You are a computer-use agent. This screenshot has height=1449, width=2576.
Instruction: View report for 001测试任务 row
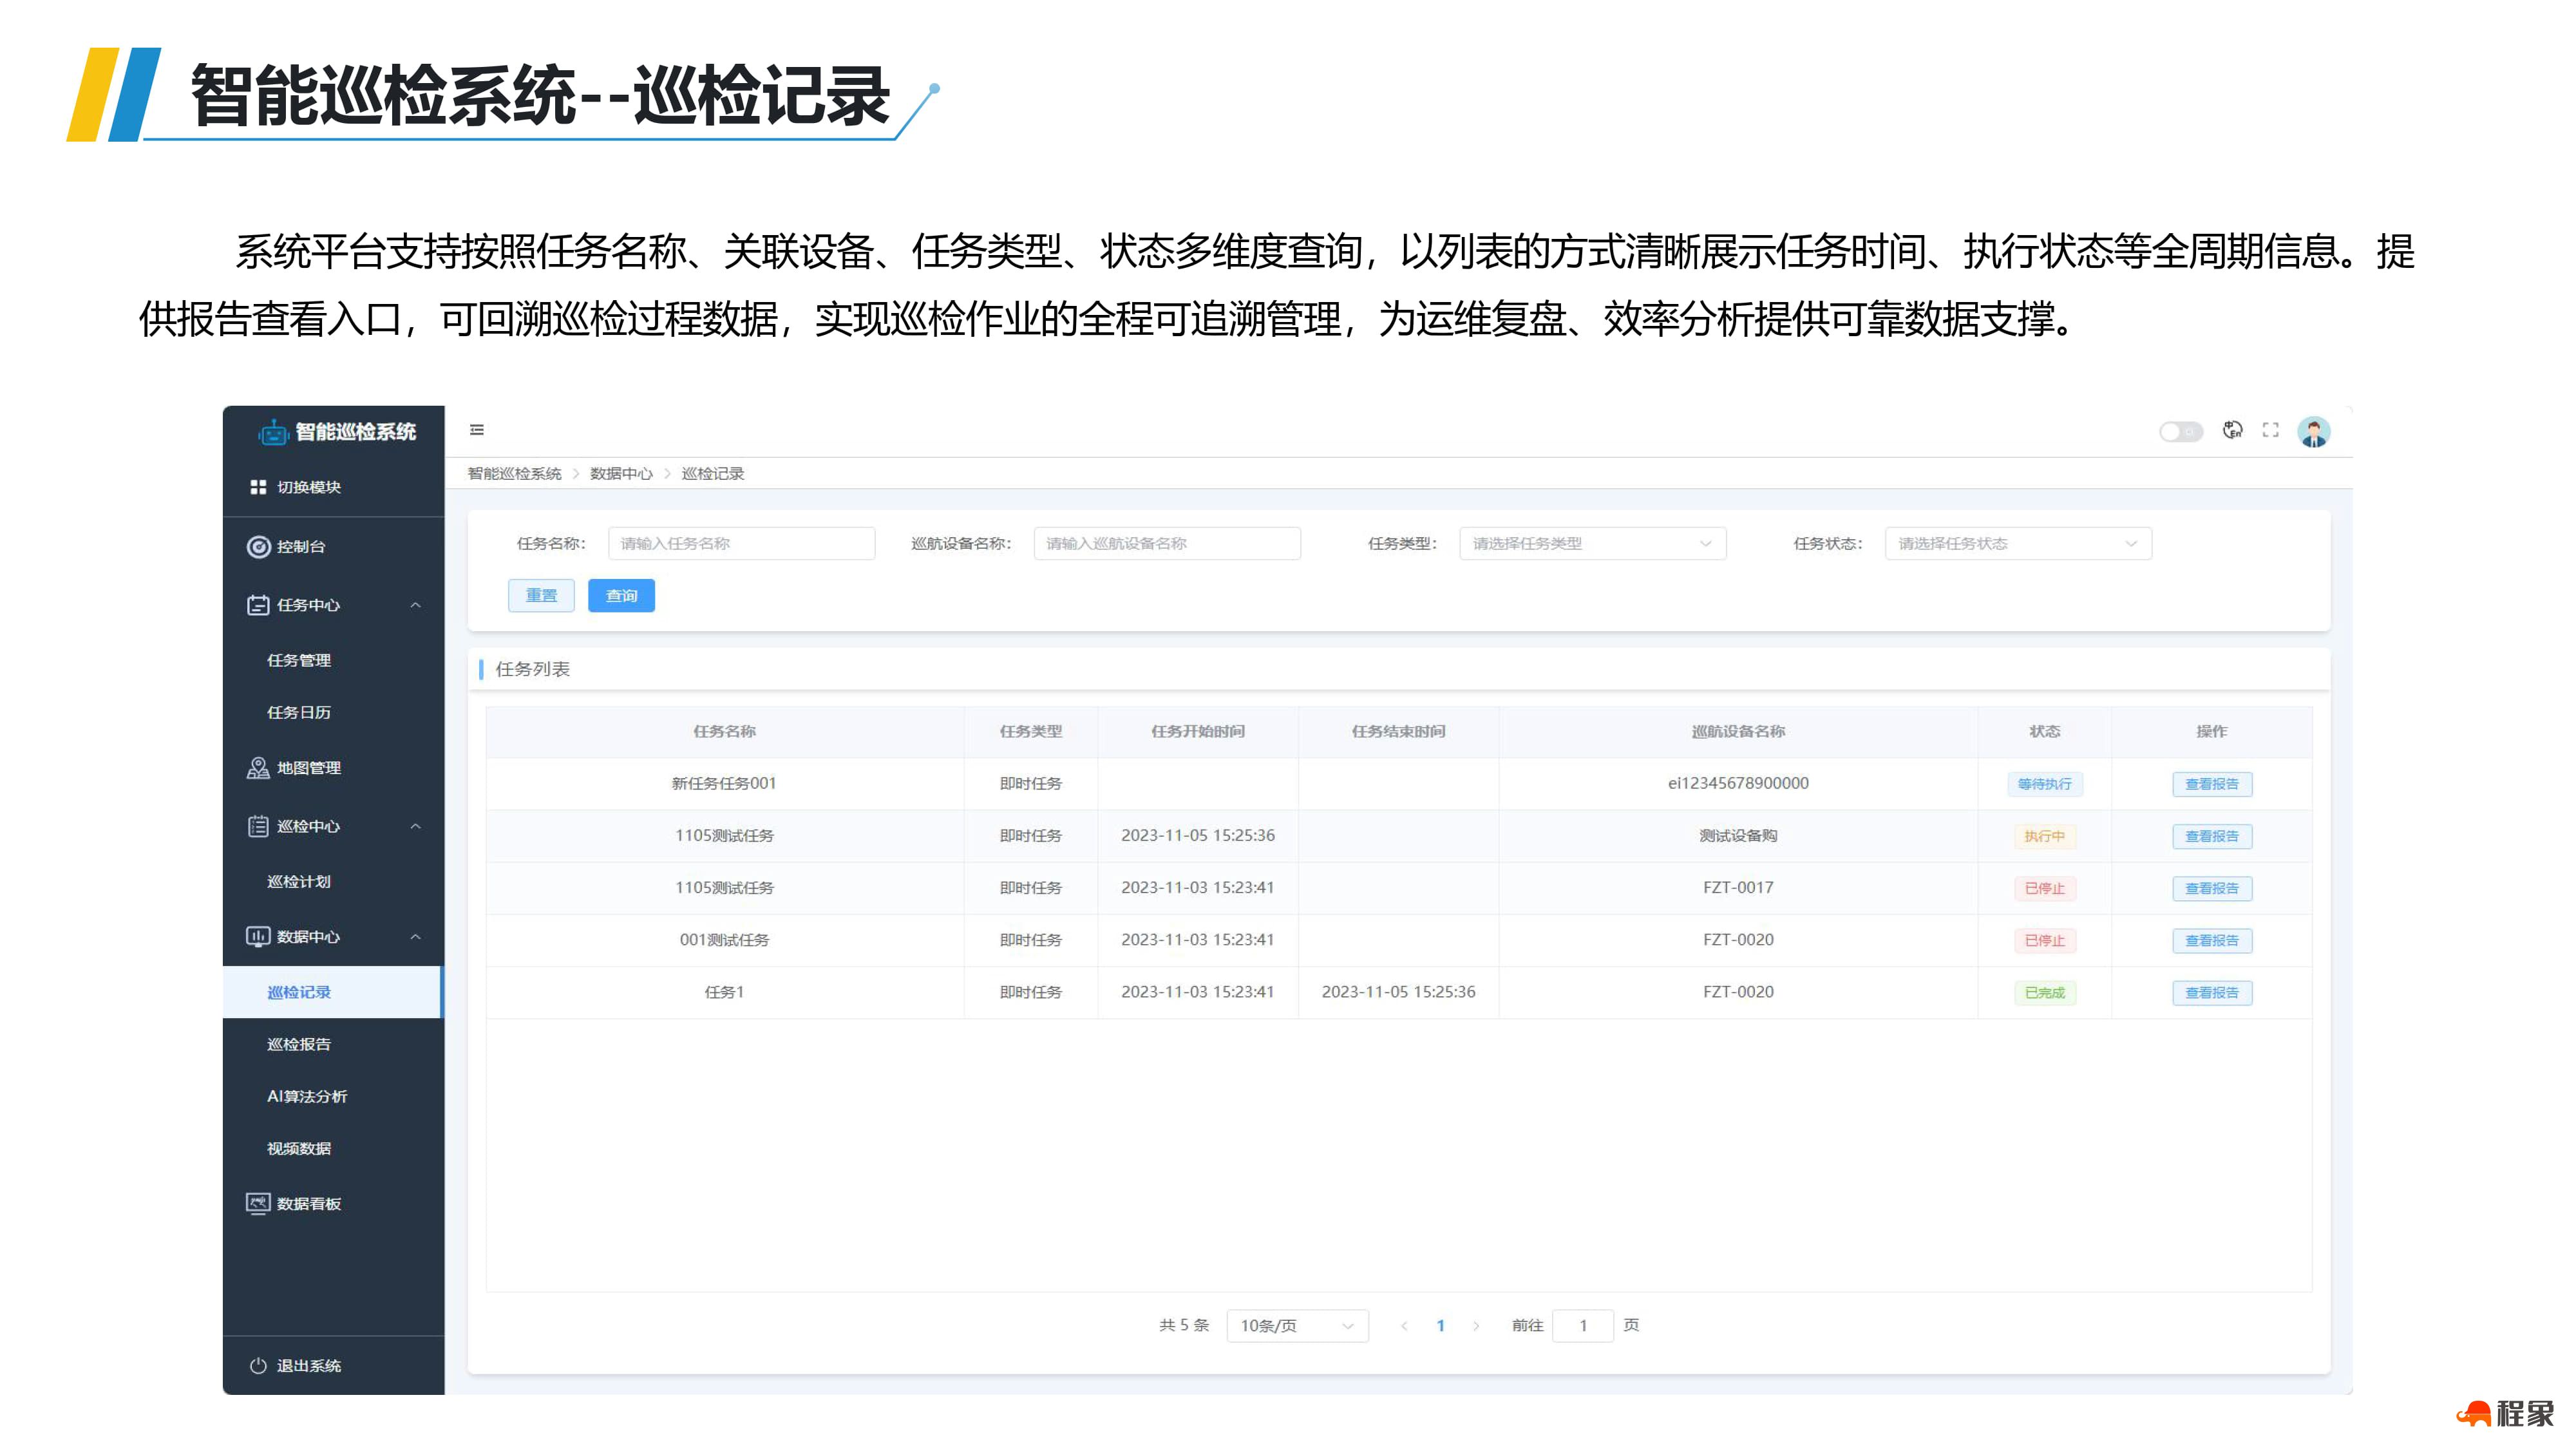tap(2212, 941)
